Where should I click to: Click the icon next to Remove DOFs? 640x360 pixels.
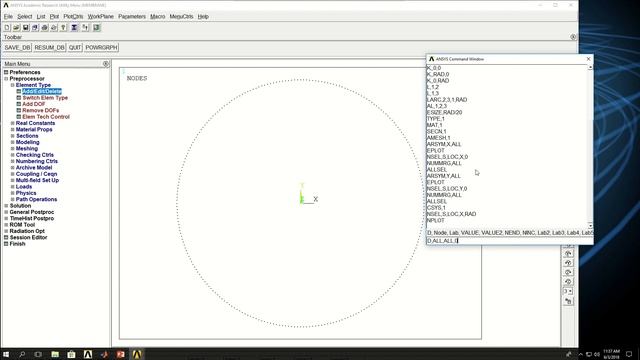pos(19,110)
